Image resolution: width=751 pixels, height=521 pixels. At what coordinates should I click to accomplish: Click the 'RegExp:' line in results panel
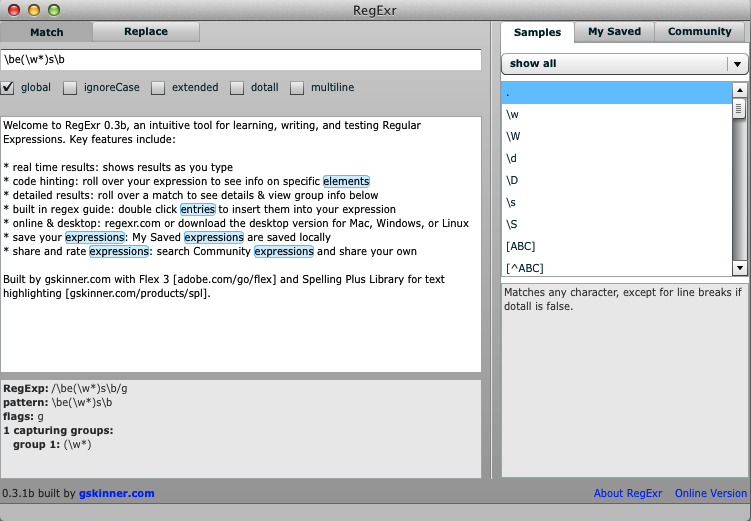point(65,388)
